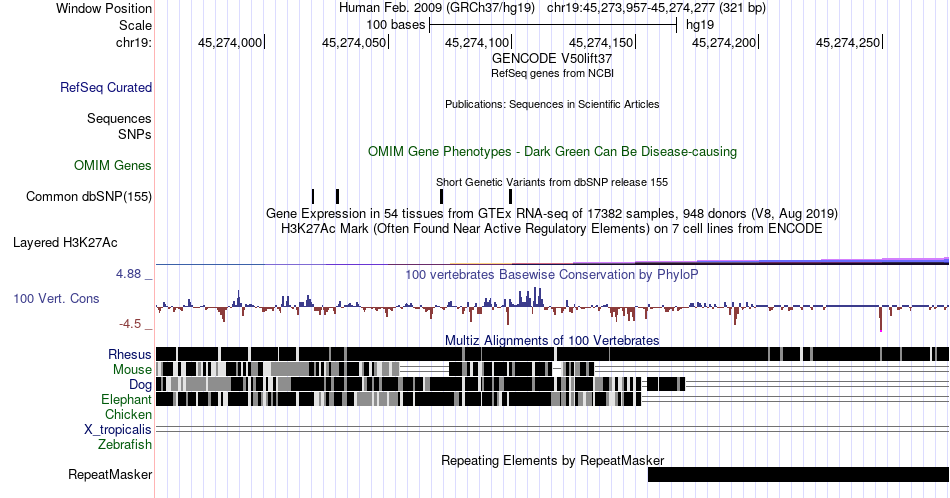Screen dimensions: 950x498
Task: Click the fourth dbSNP variant tick mark
Action: [x=511, y=196]
